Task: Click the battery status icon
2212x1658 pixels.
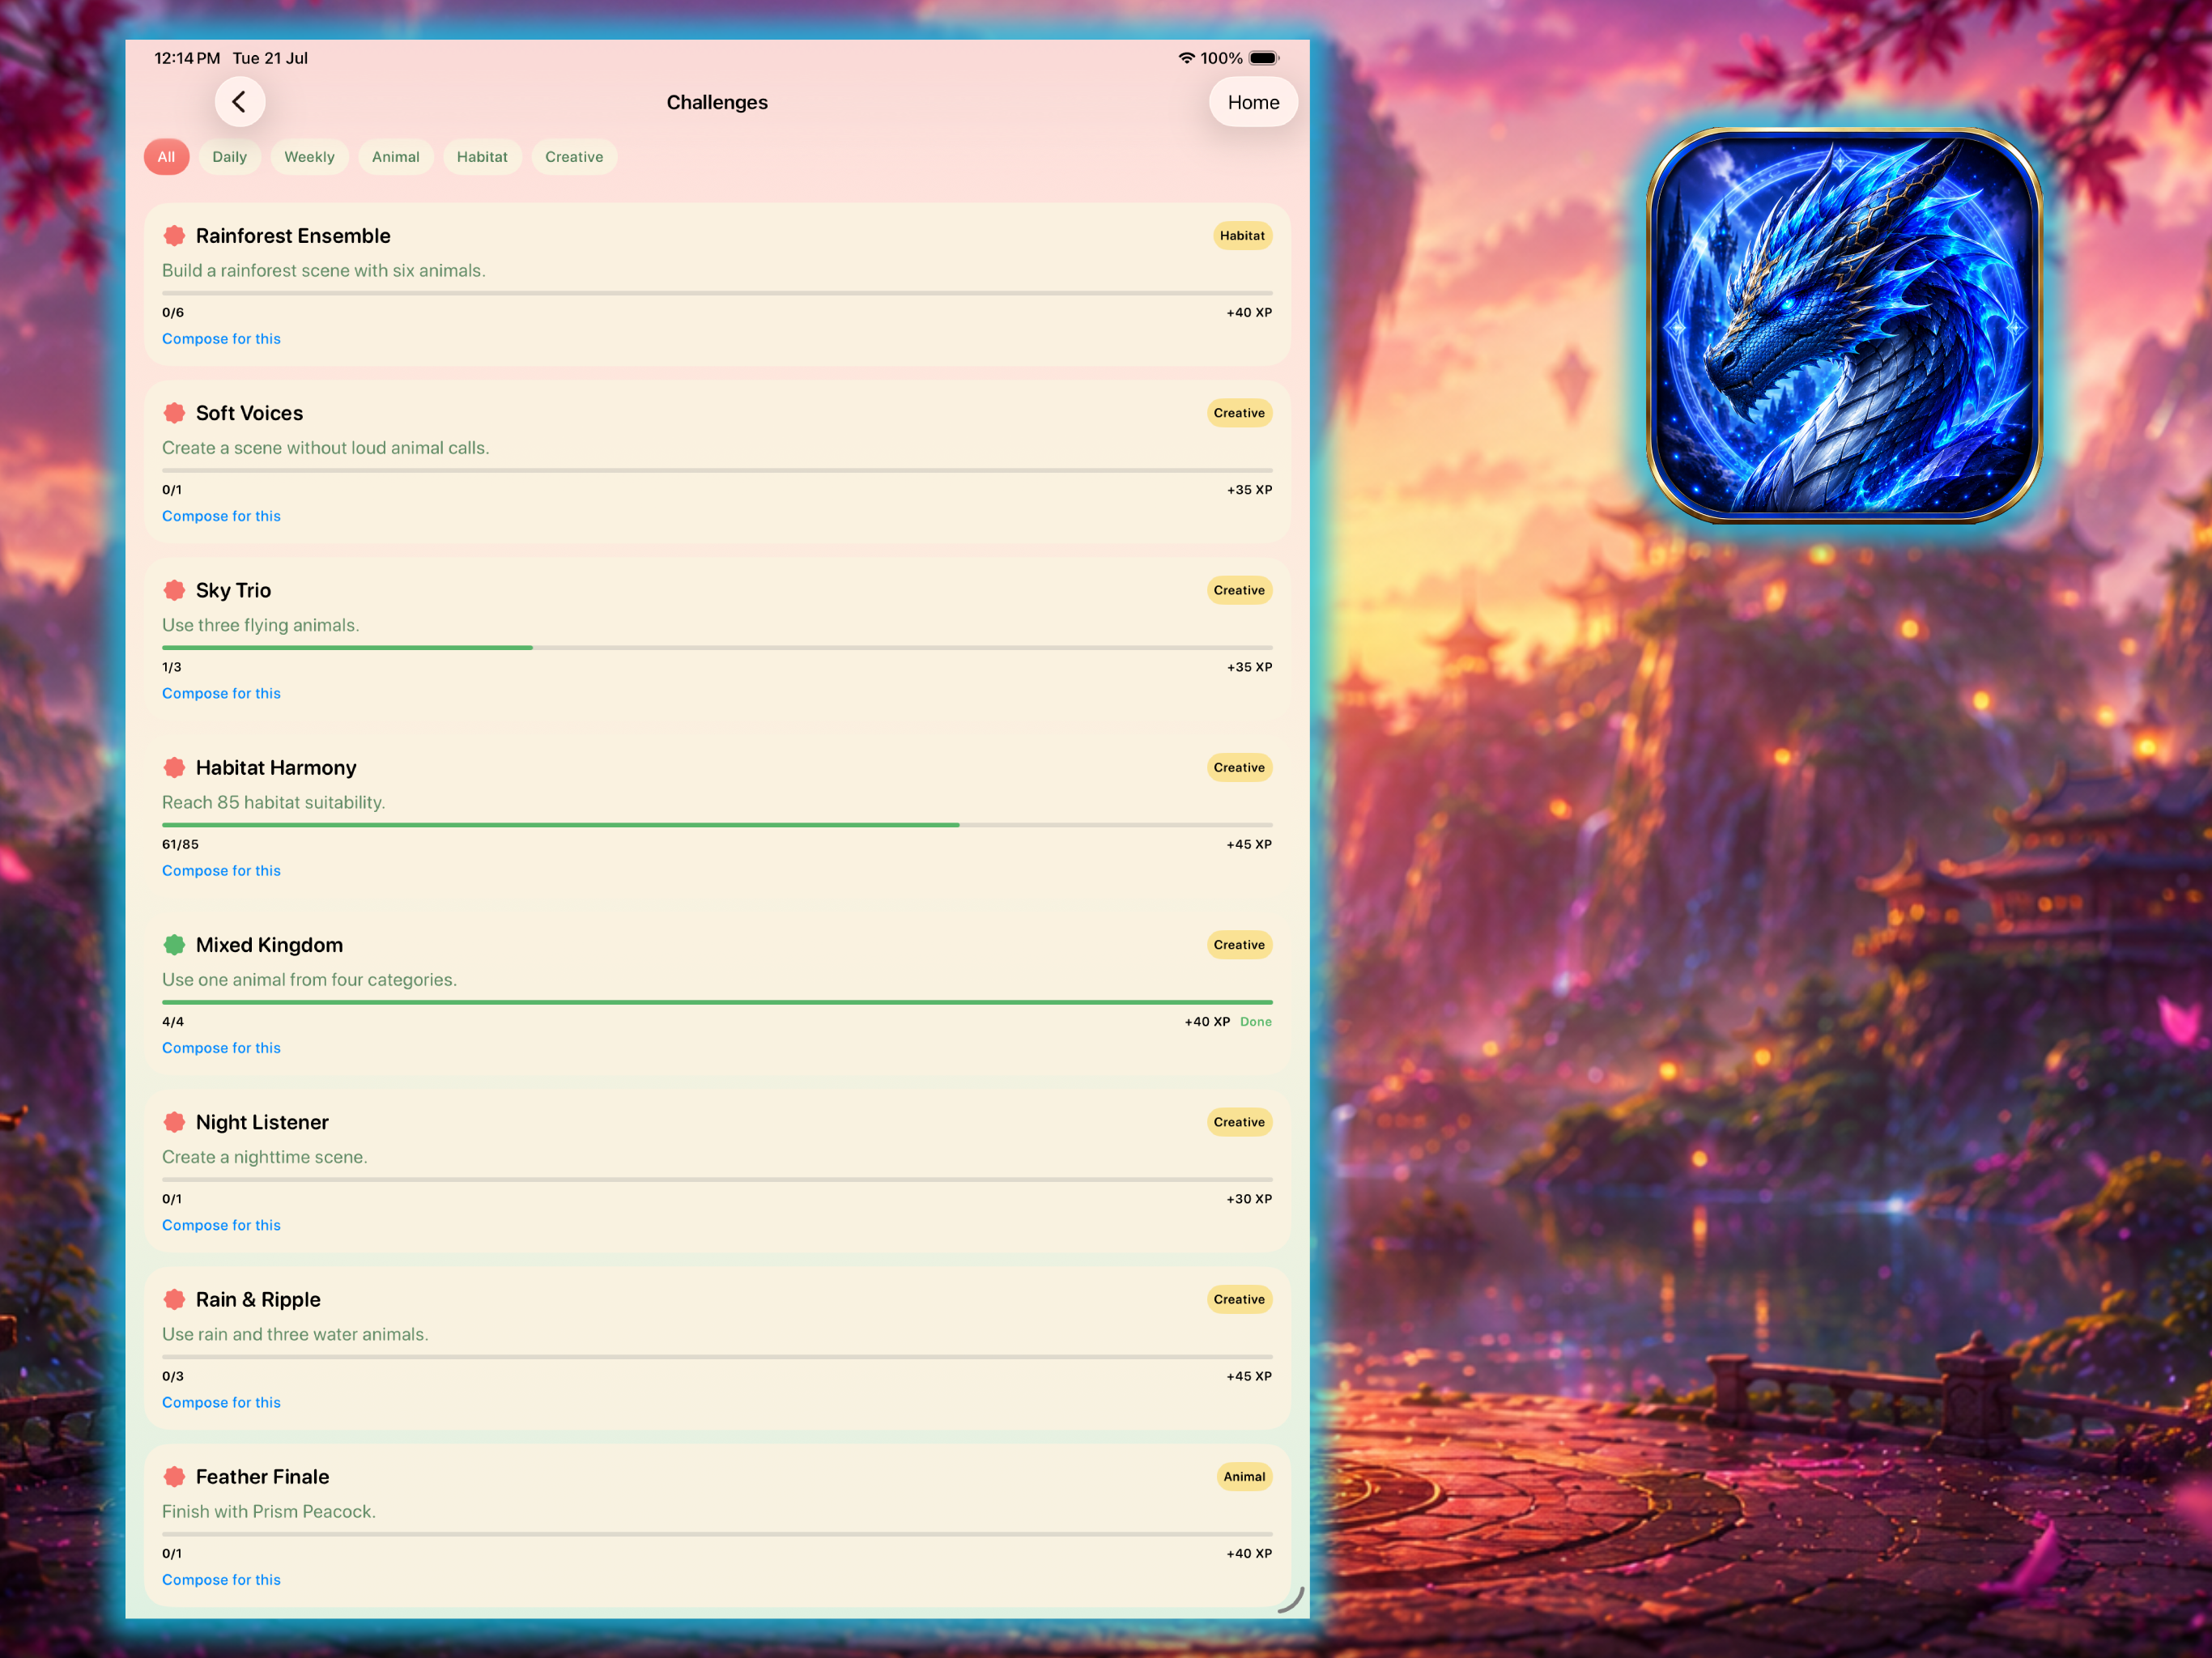Action: click(1264, 58)
